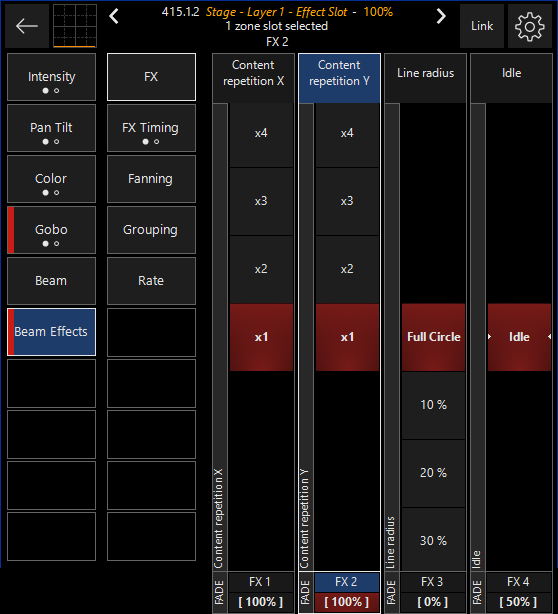Select the Grouping button
The image size is (558, 614).
(x=151, y=230)
